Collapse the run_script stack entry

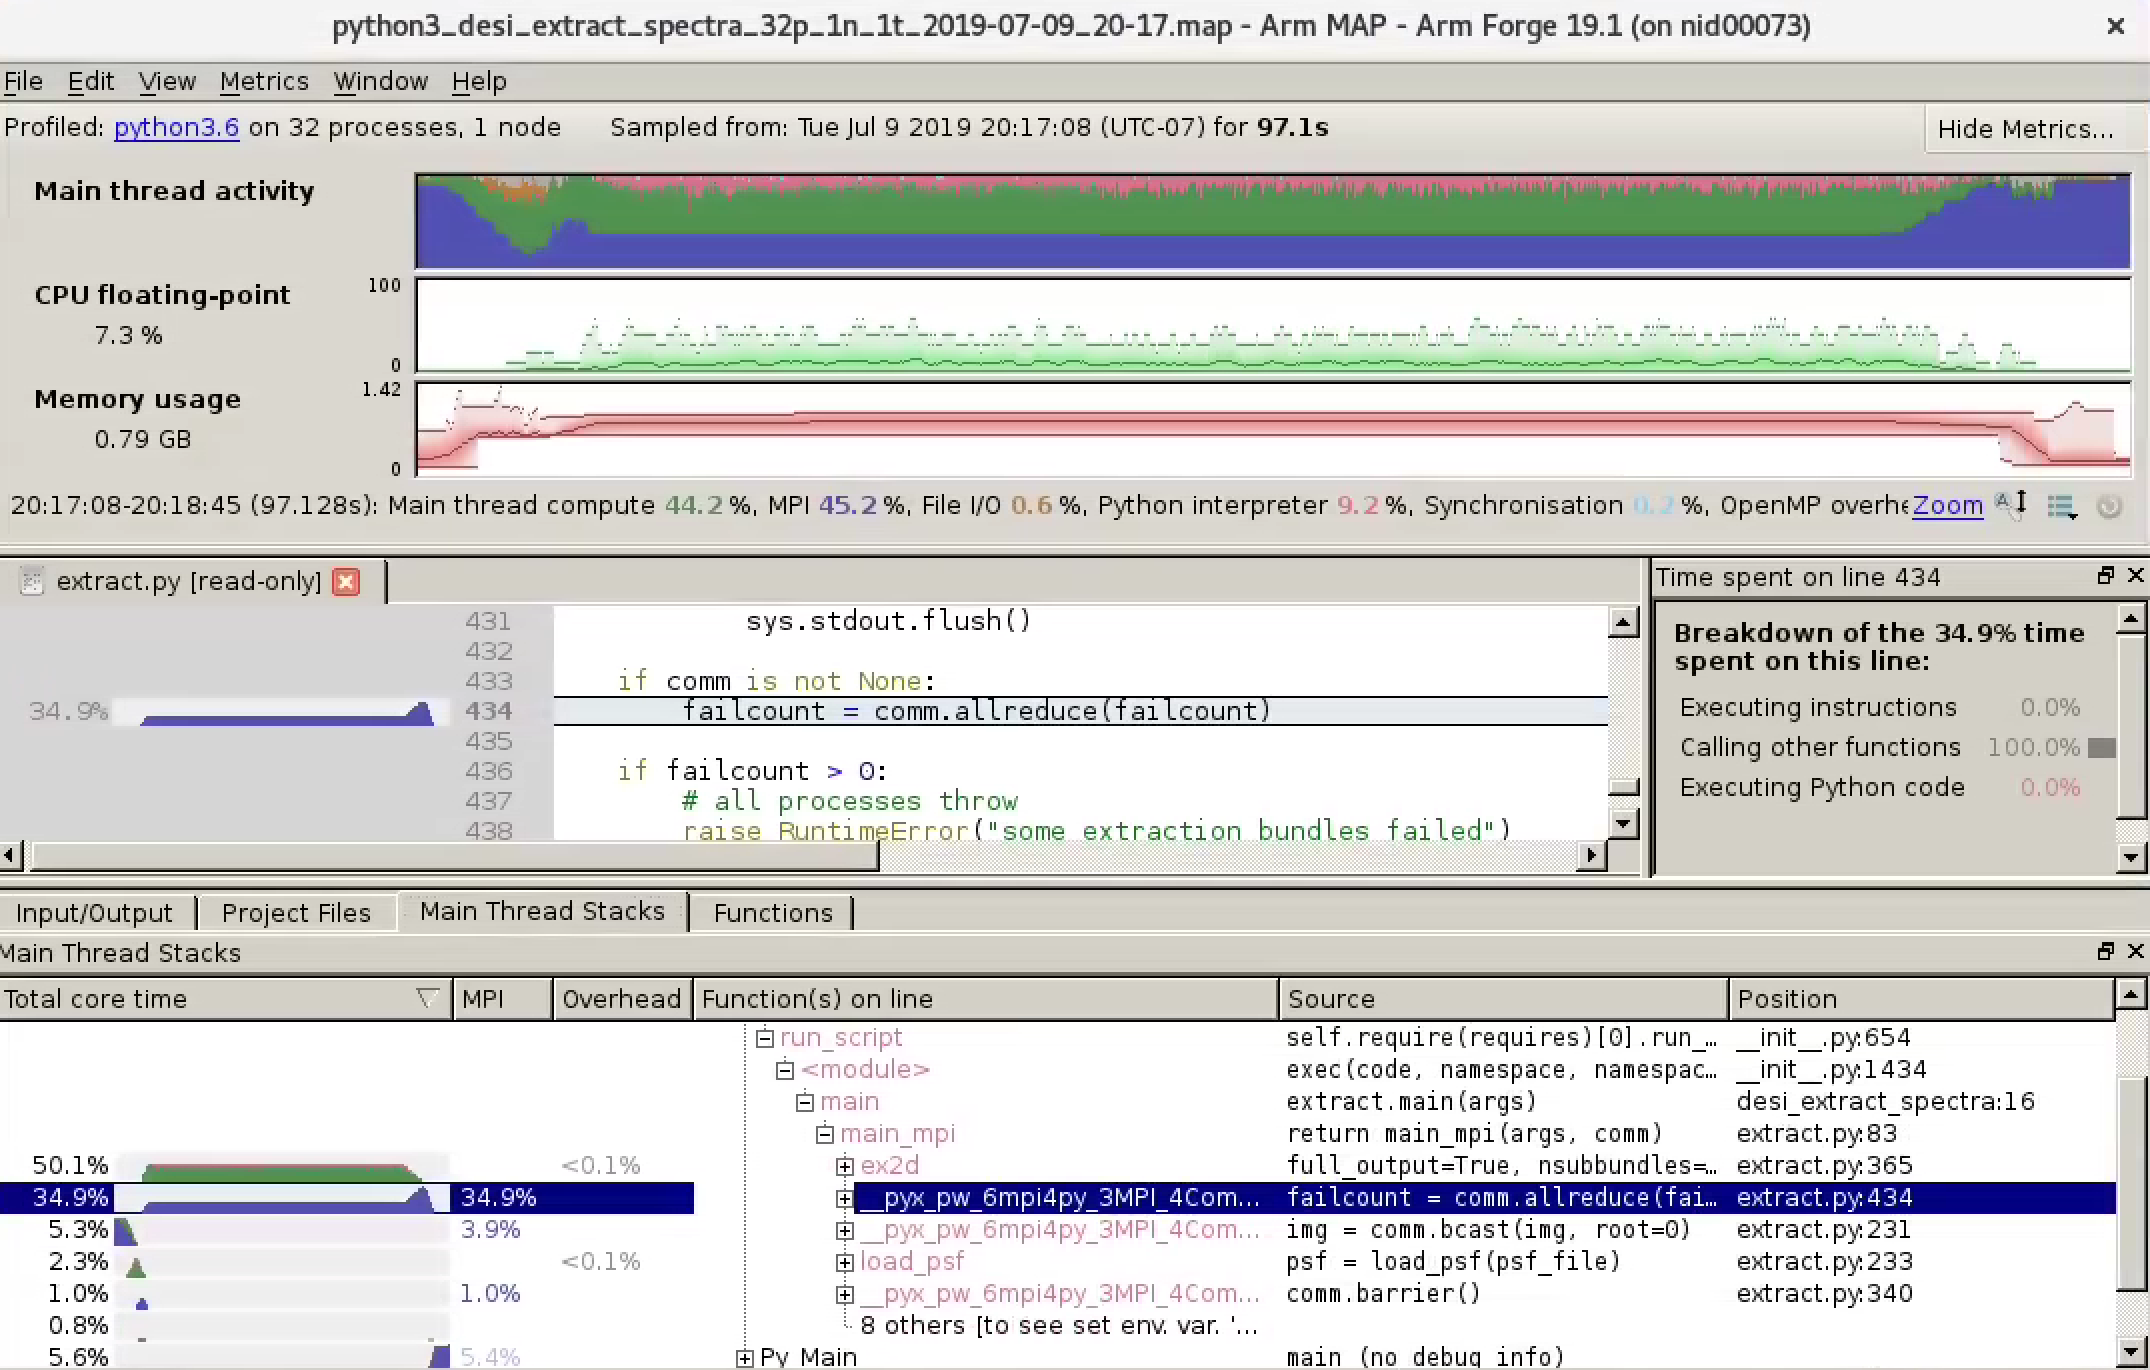pos(764,1037)
